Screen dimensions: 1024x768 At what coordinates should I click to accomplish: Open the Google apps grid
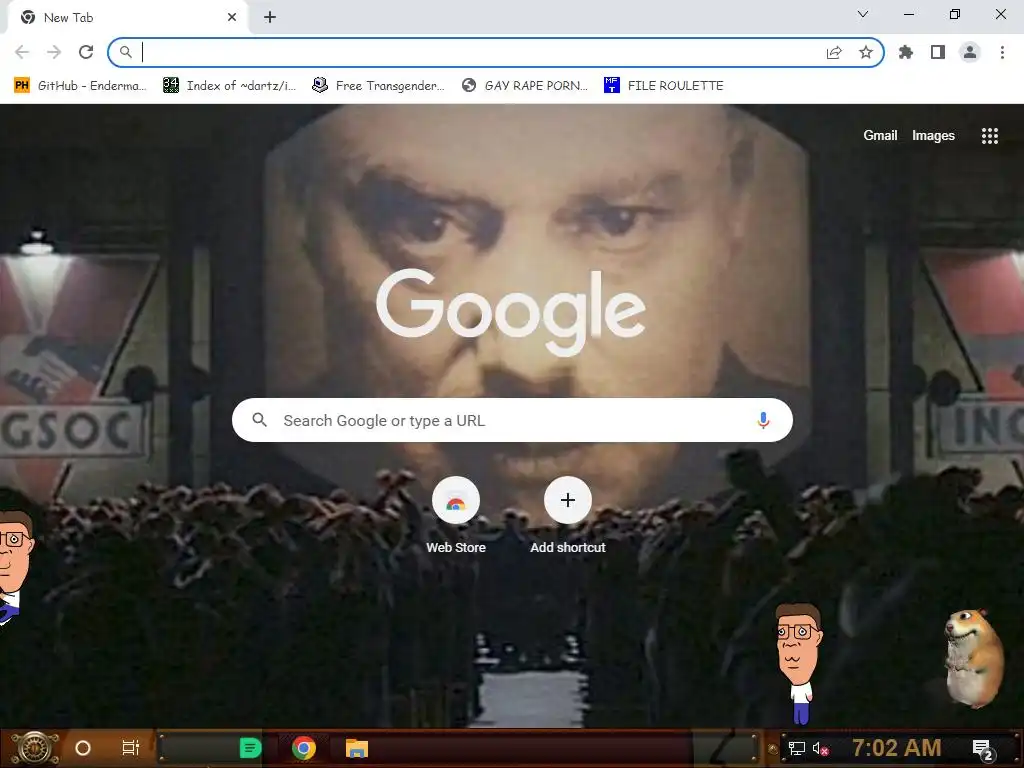click(x=989, y=136)
